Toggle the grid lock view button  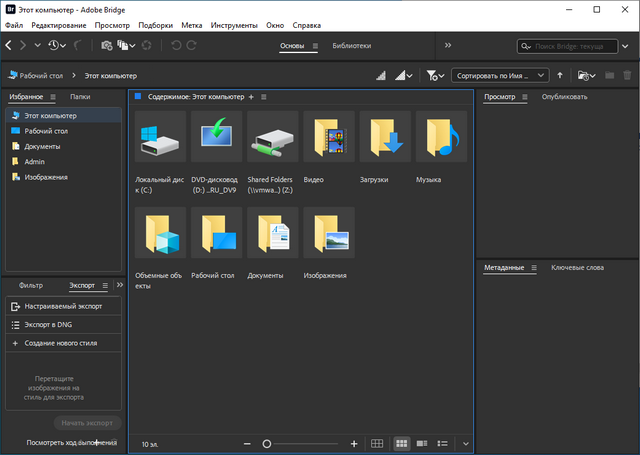point(377,443)
